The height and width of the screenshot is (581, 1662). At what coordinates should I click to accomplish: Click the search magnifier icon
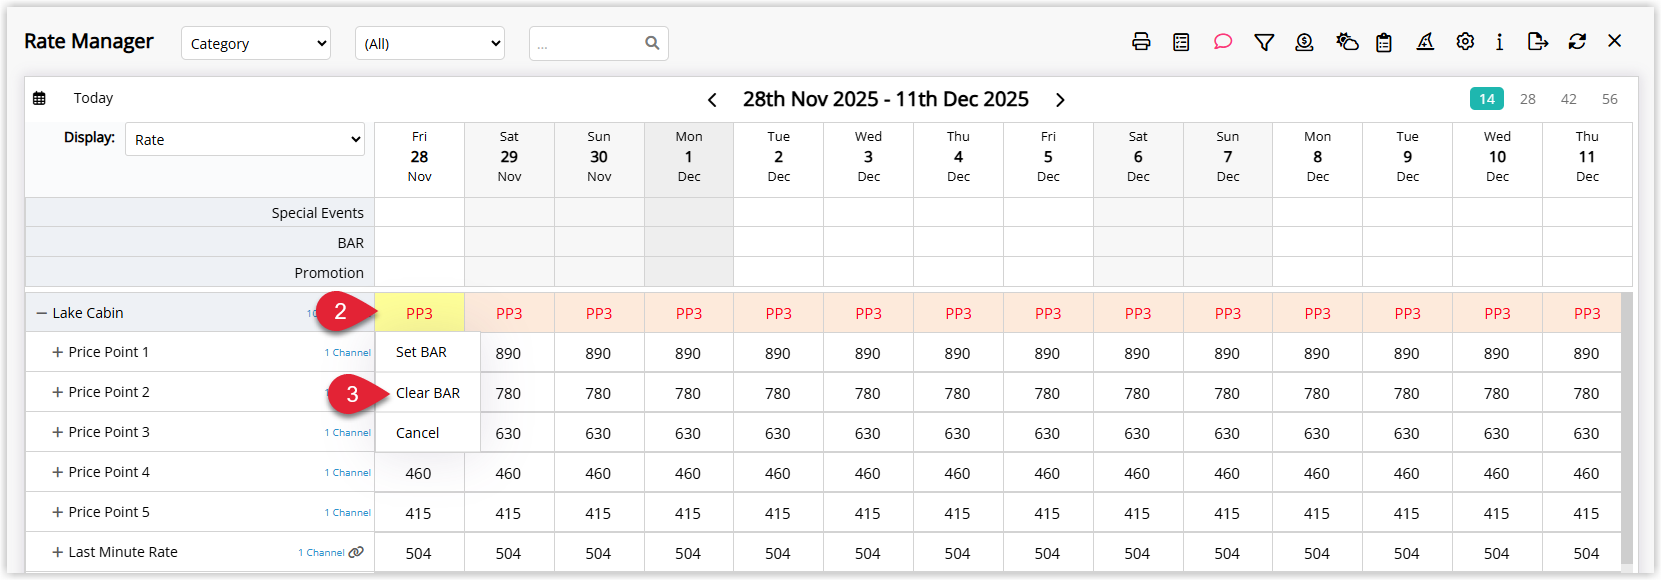point(652,43)
